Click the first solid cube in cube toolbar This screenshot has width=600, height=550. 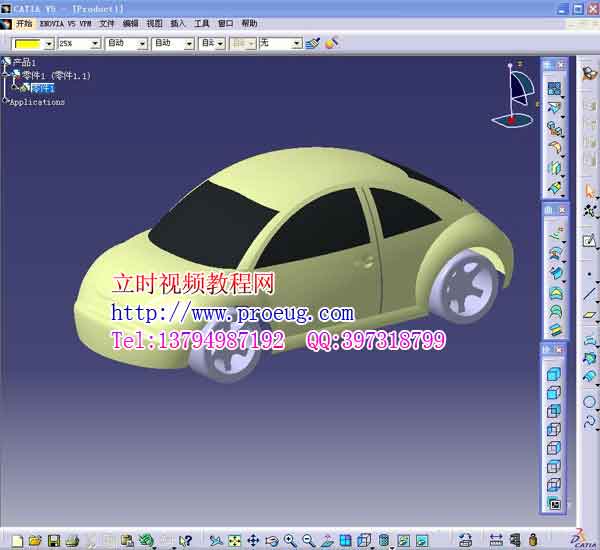(553, 374)
